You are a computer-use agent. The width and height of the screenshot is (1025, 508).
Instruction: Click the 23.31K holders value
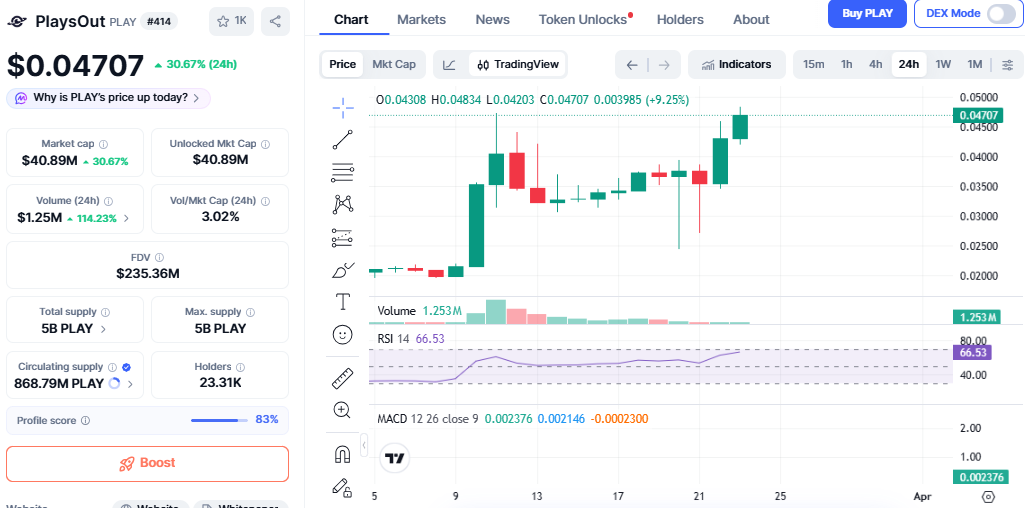click(x=220, y=383)
